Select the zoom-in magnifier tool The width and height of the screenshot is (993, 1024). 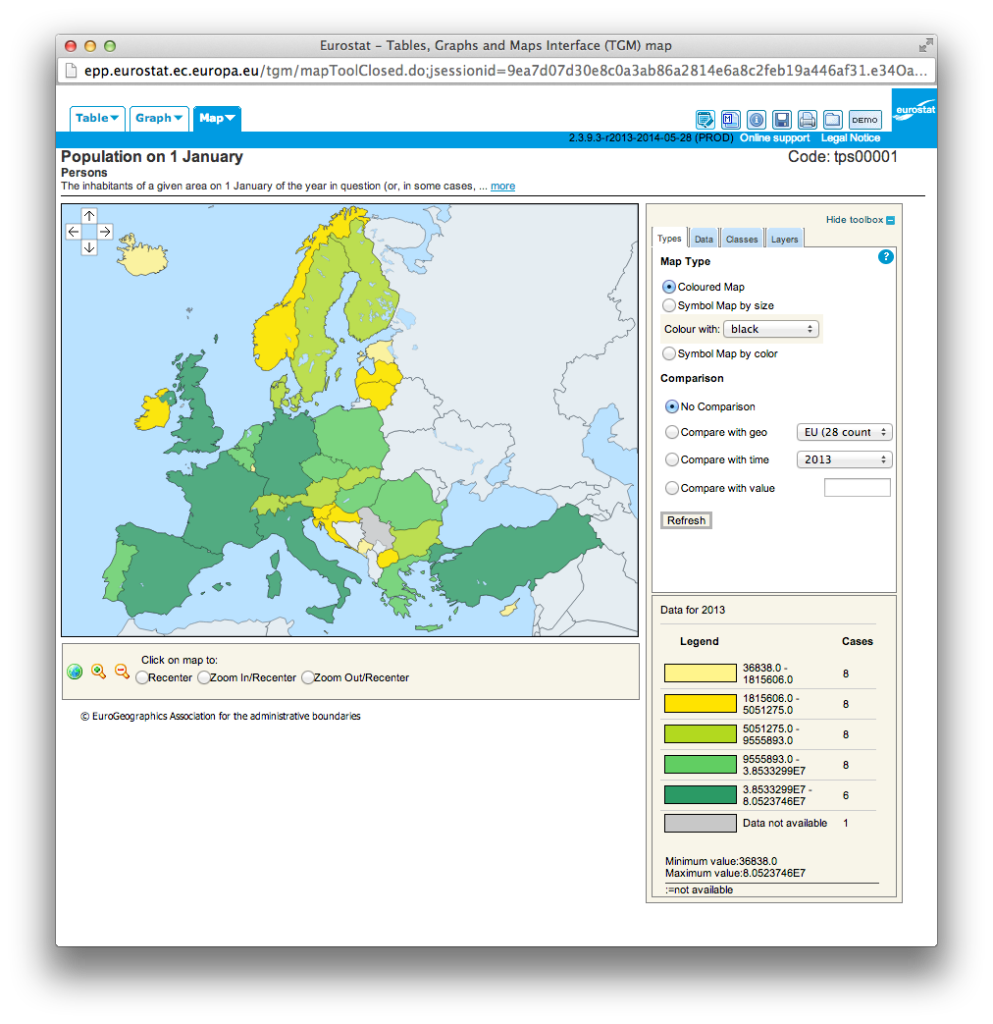coord(98,671)
